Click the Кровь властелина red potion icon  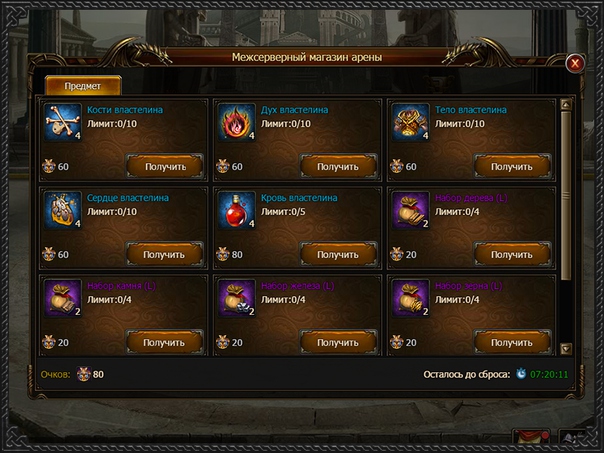point(237,210)
